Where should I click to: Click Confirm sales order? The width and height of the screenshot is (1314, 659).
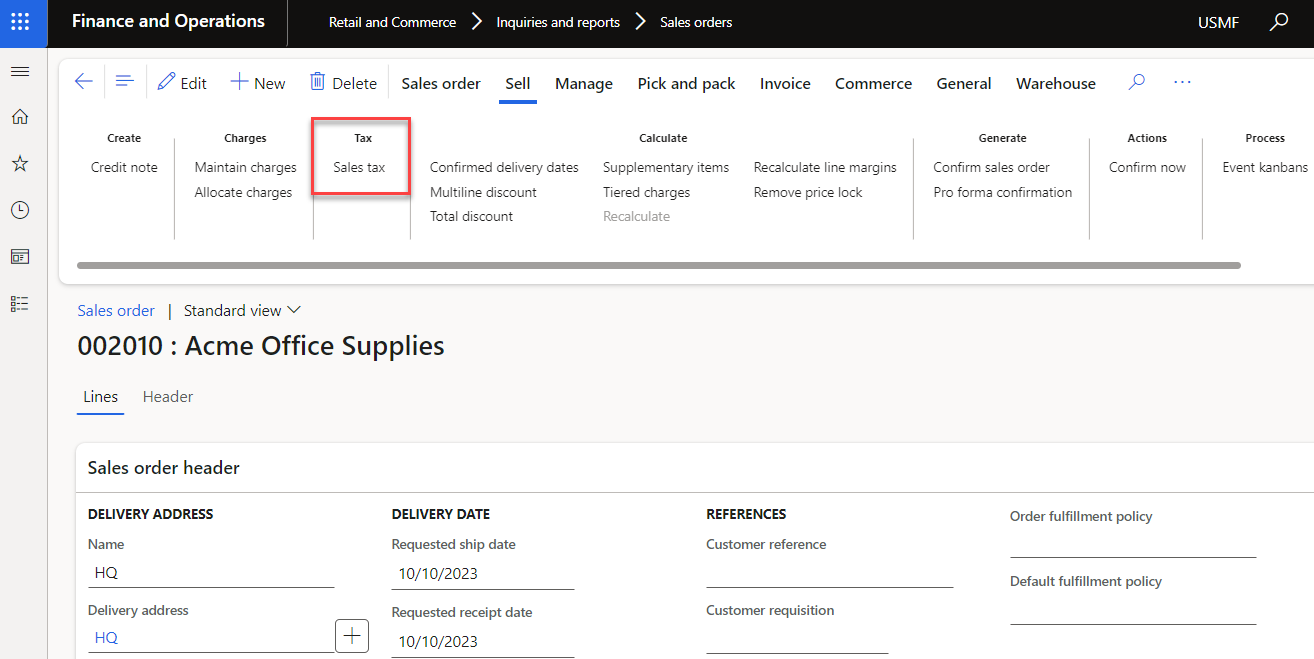992,167
